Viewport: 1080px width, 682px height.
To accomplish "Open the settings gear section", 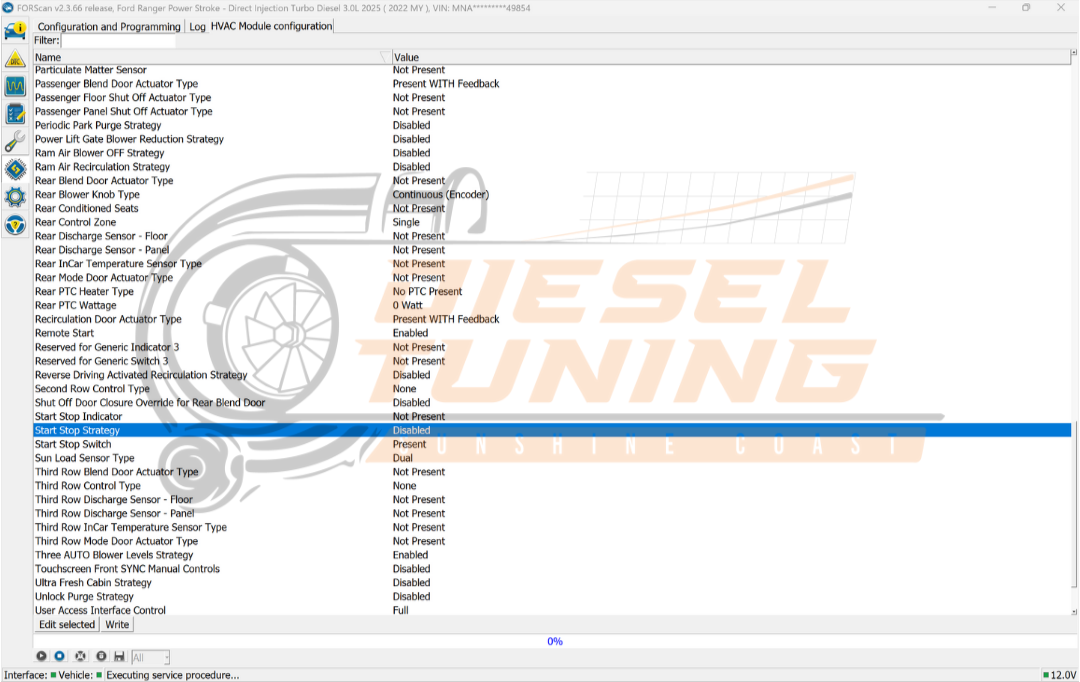I will 15,197.
